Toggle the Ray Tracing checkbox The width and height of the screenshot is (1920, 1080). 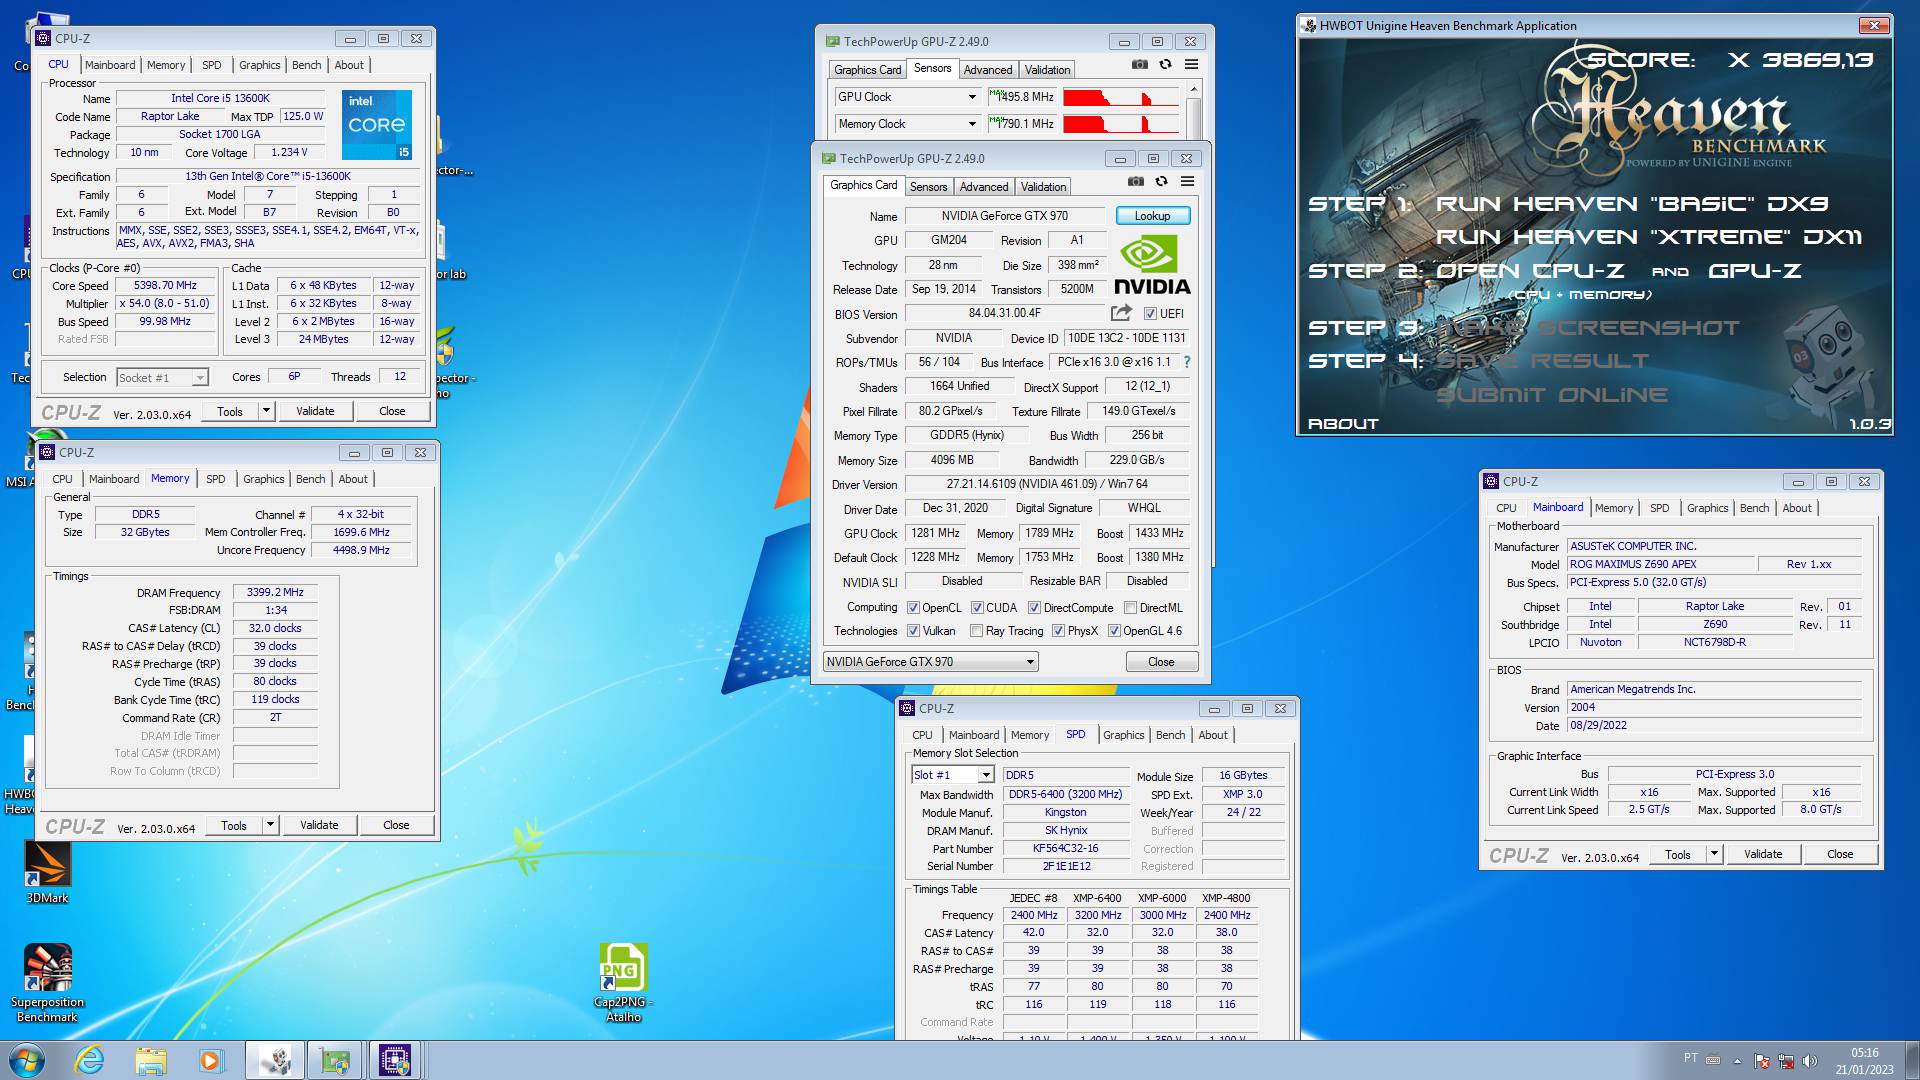point(976,631)
